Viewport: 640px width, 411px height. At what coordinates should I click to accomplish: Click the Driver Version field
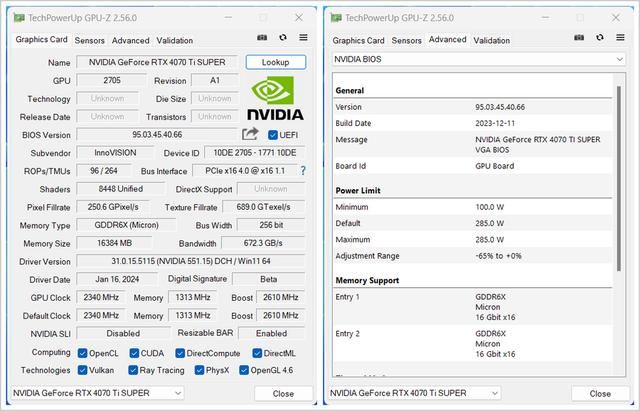point(191,261)
